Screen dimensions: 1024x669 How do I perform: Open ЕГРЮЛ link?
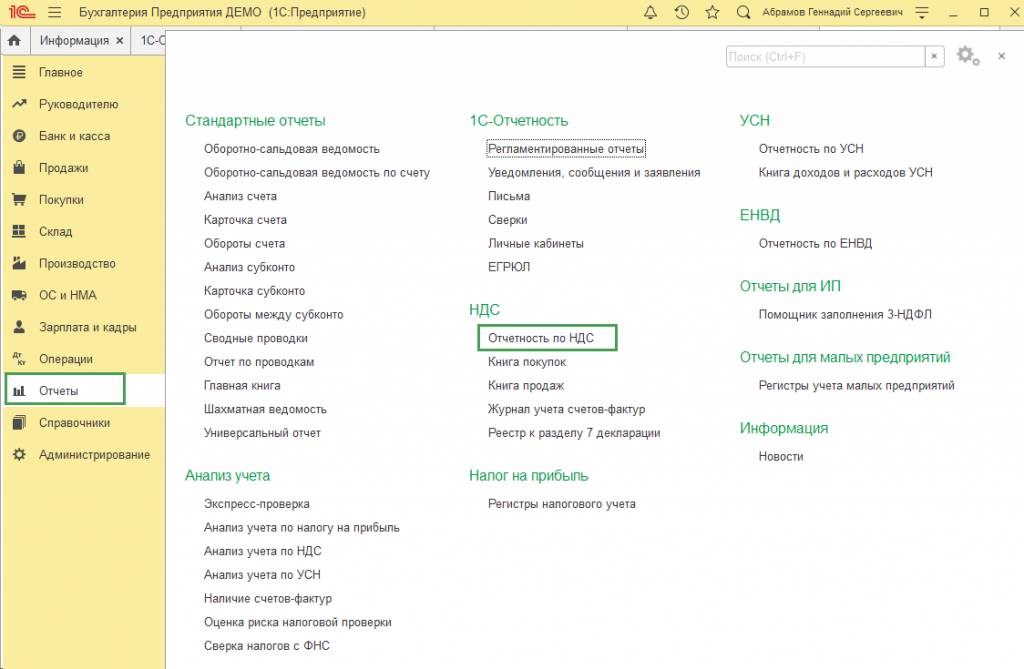[509, 267]
